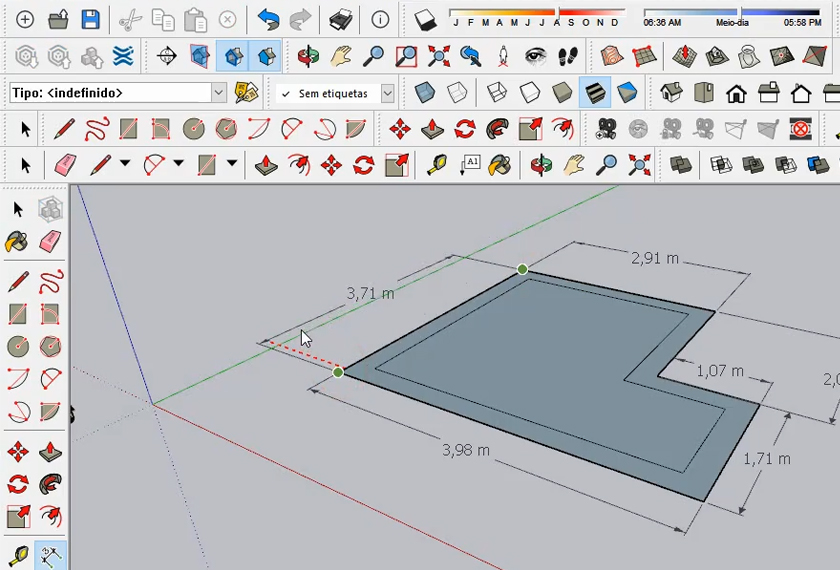Screen dimensions: 840x570
Task: Click the Undo arrow icon
Action: pos(268,19)
